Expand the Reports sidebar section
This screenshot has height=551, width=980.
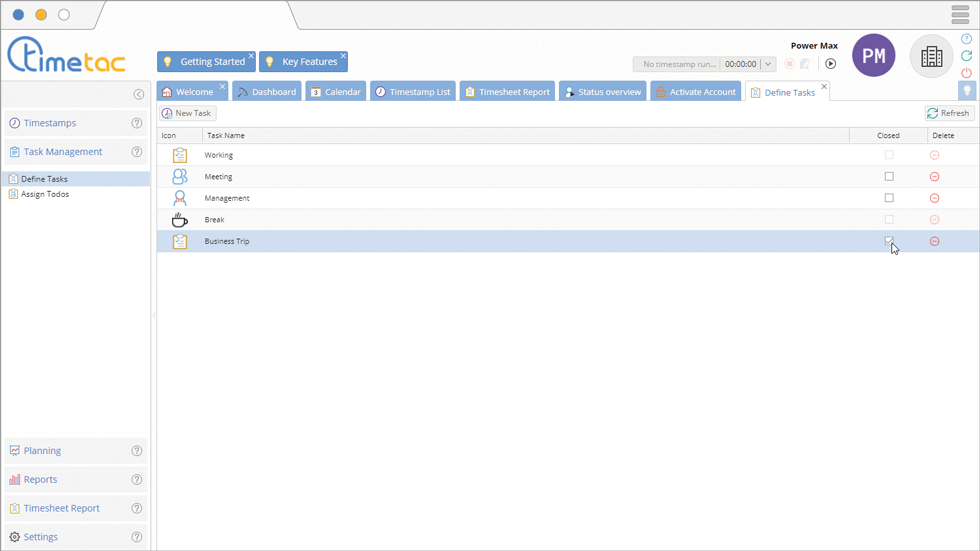(x=76, y=480)
